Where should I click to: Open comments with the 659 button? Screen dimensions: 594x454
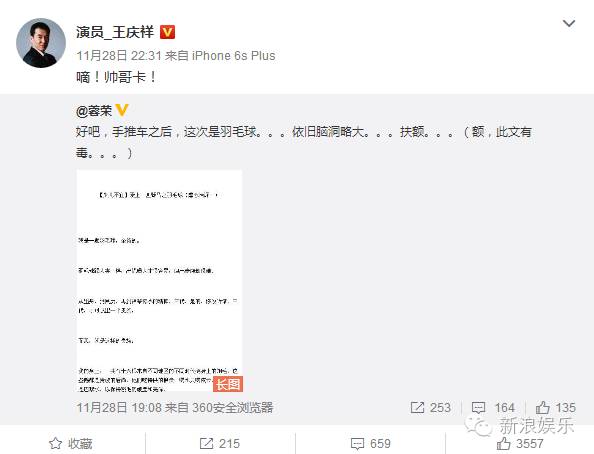[x=370, y=443]
